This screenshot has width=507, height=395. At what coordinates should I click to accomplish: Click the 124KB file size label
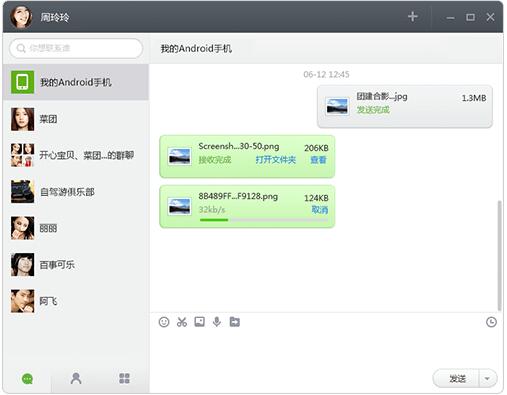(316, 198)
